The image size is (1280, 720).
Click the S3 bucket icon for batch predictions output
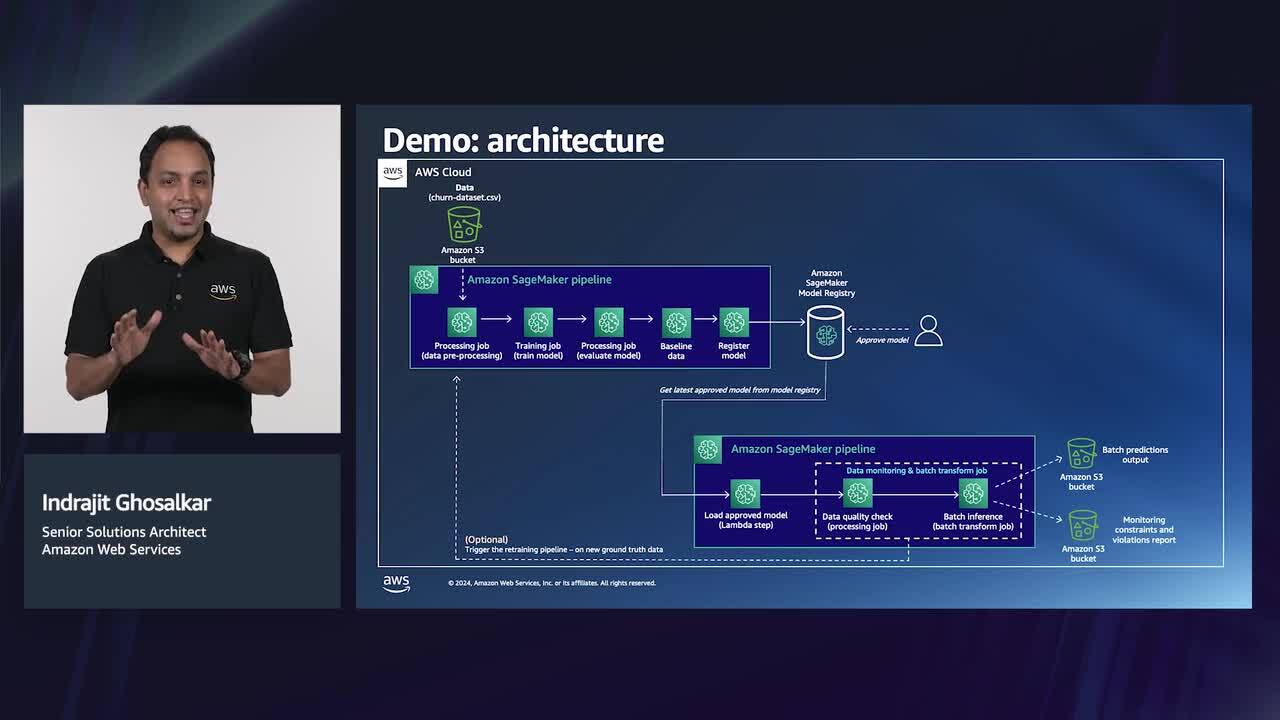(1081, 454)
